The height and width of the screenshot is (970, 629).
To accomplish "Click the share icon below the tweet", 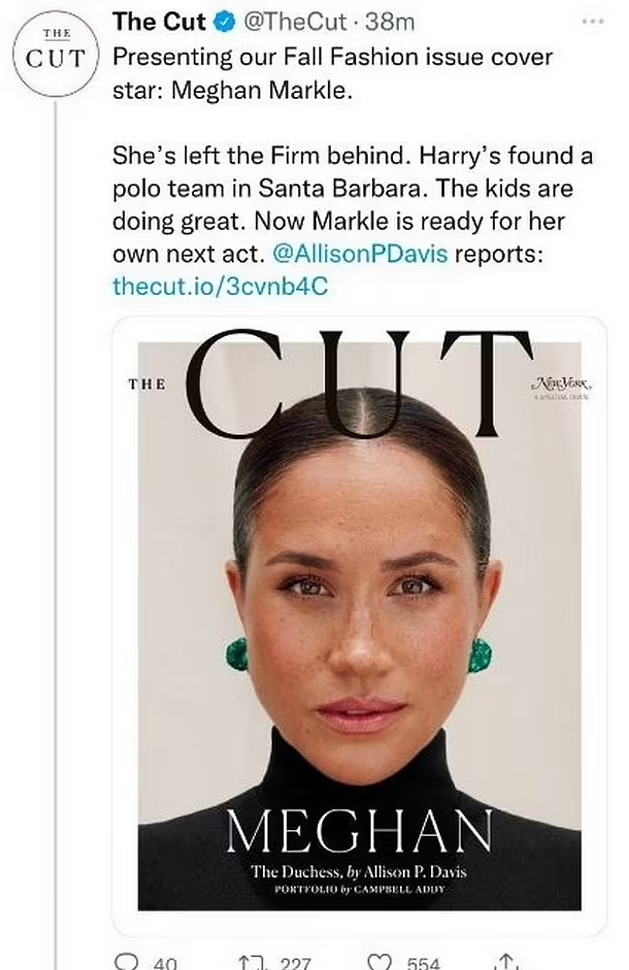I will point(507,962).
